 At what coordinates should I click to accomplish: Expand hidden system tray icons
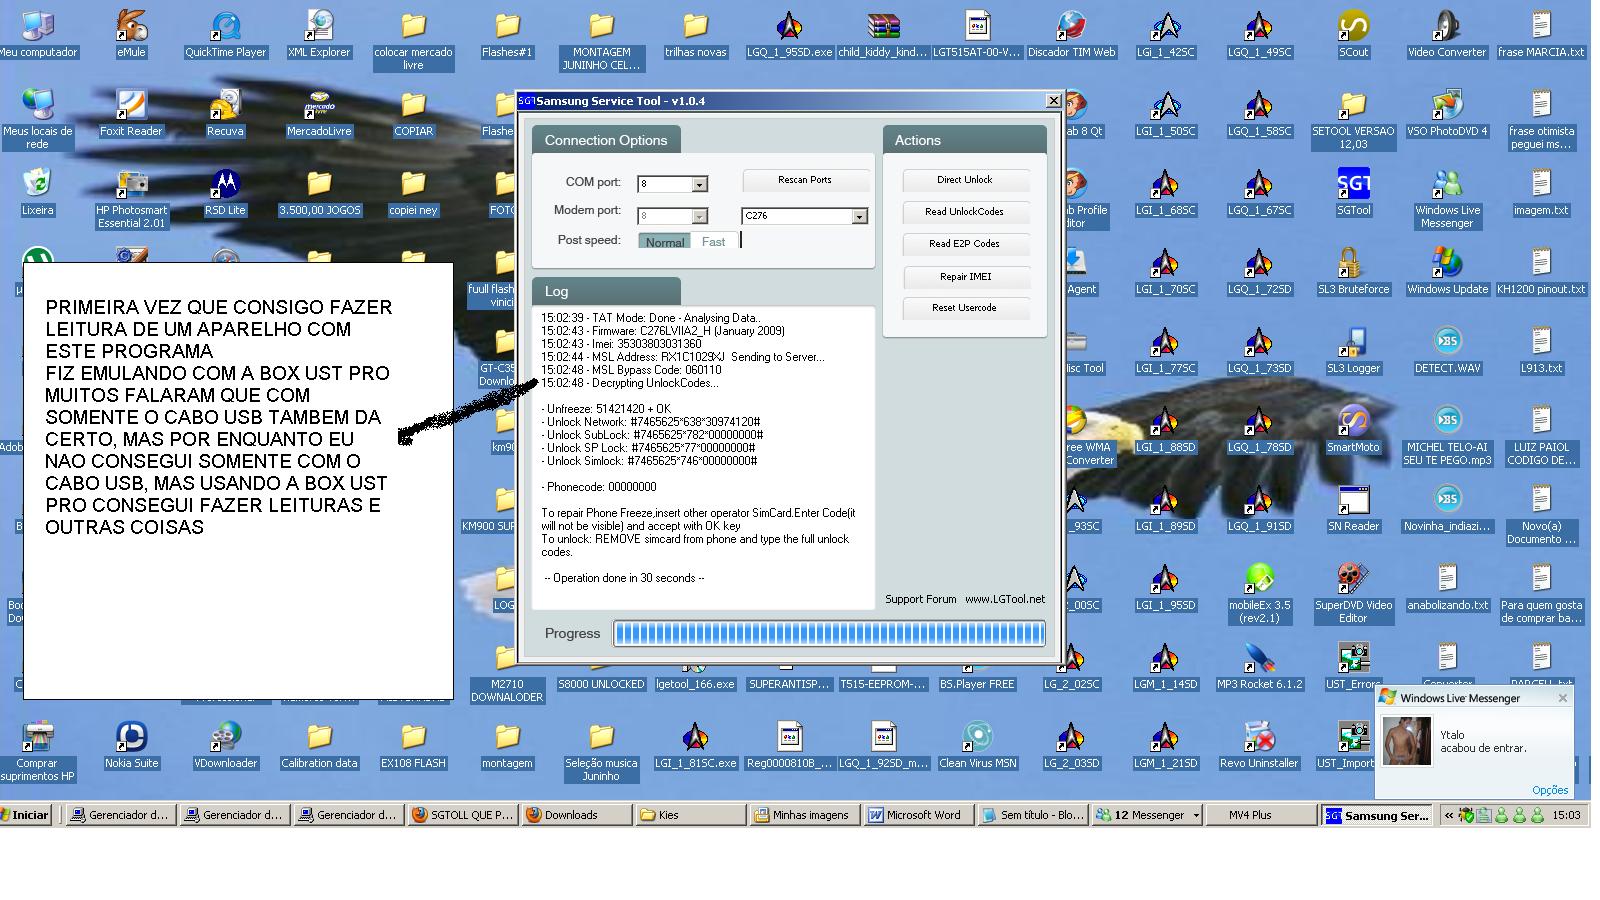[x=1448, y=816]
